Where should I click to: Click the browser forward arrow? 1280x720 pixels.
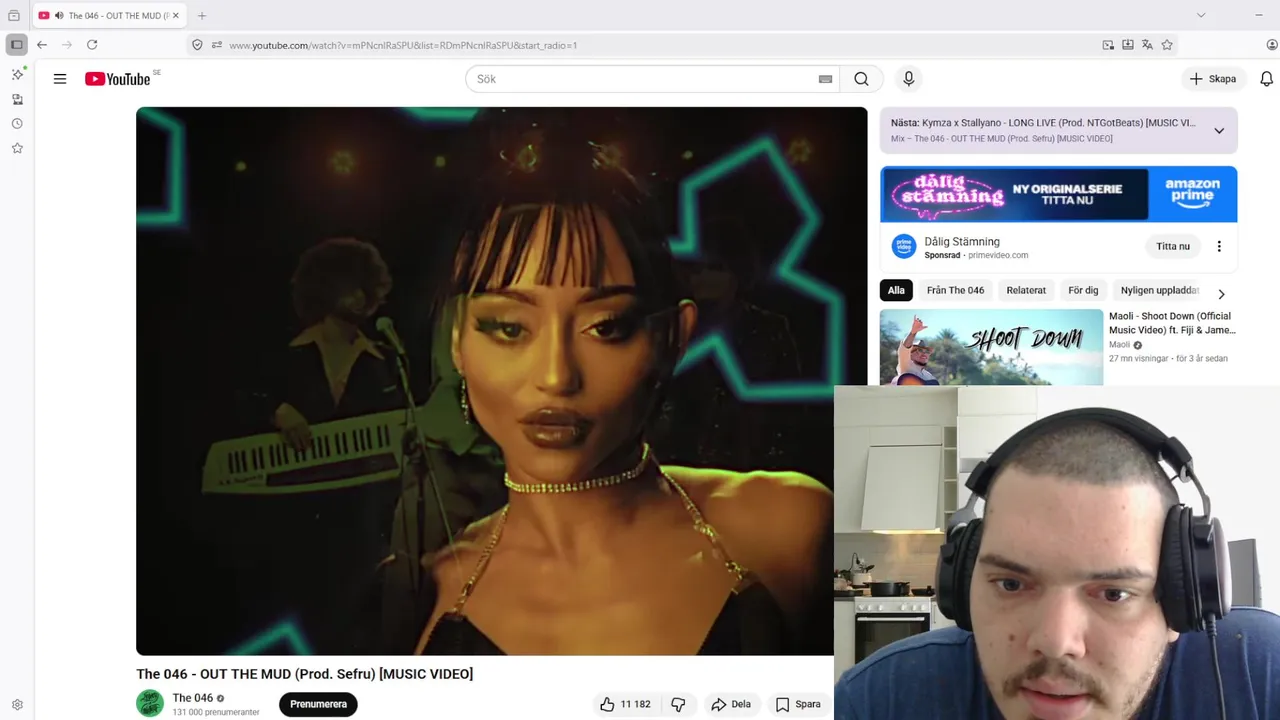point(67,45)
